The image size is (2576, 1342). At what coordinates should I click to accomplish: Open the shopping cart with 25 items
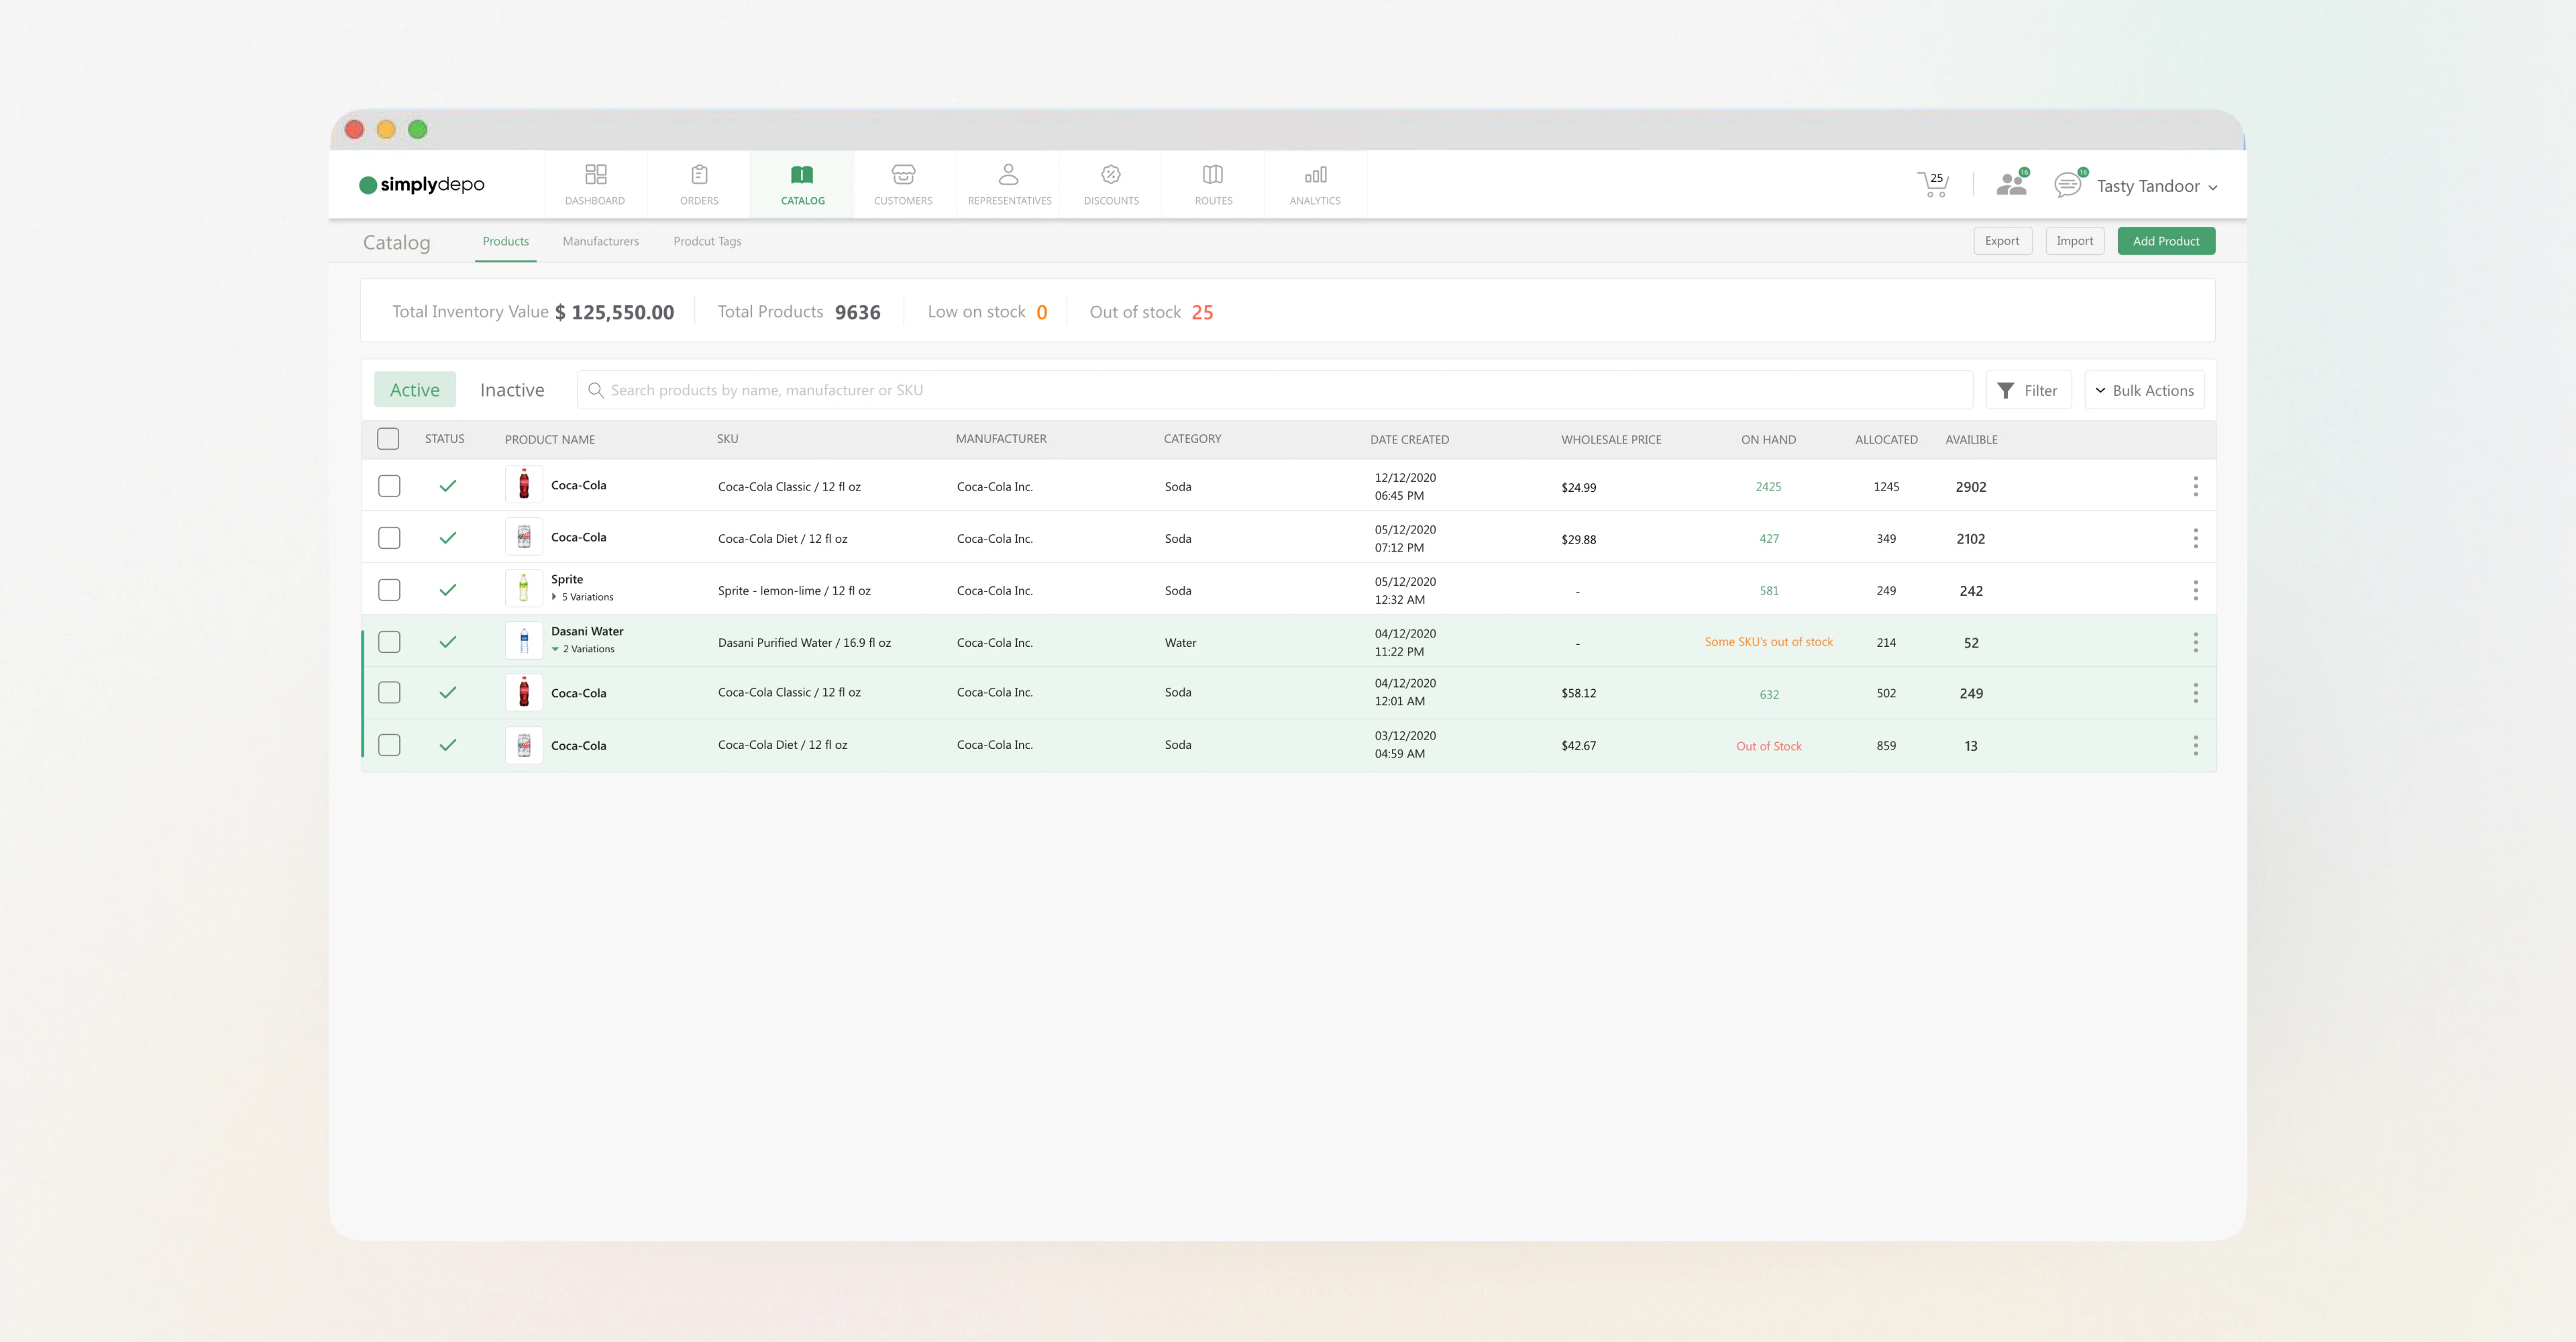point(1932,184)
